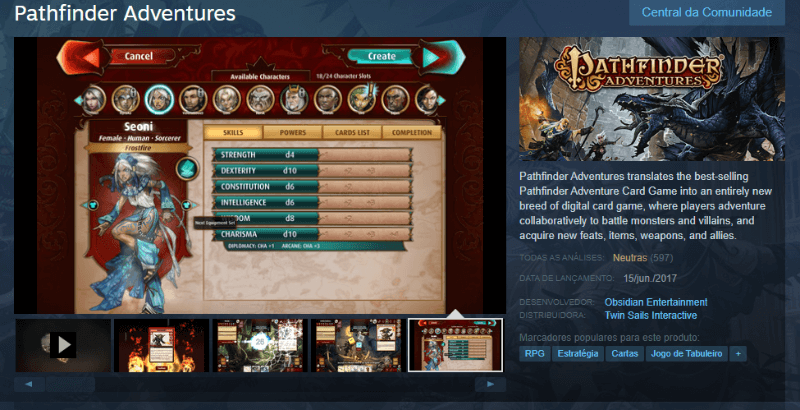Click the Estratégia tag
This screenshot has height=410, width=800.
point(578,353)
